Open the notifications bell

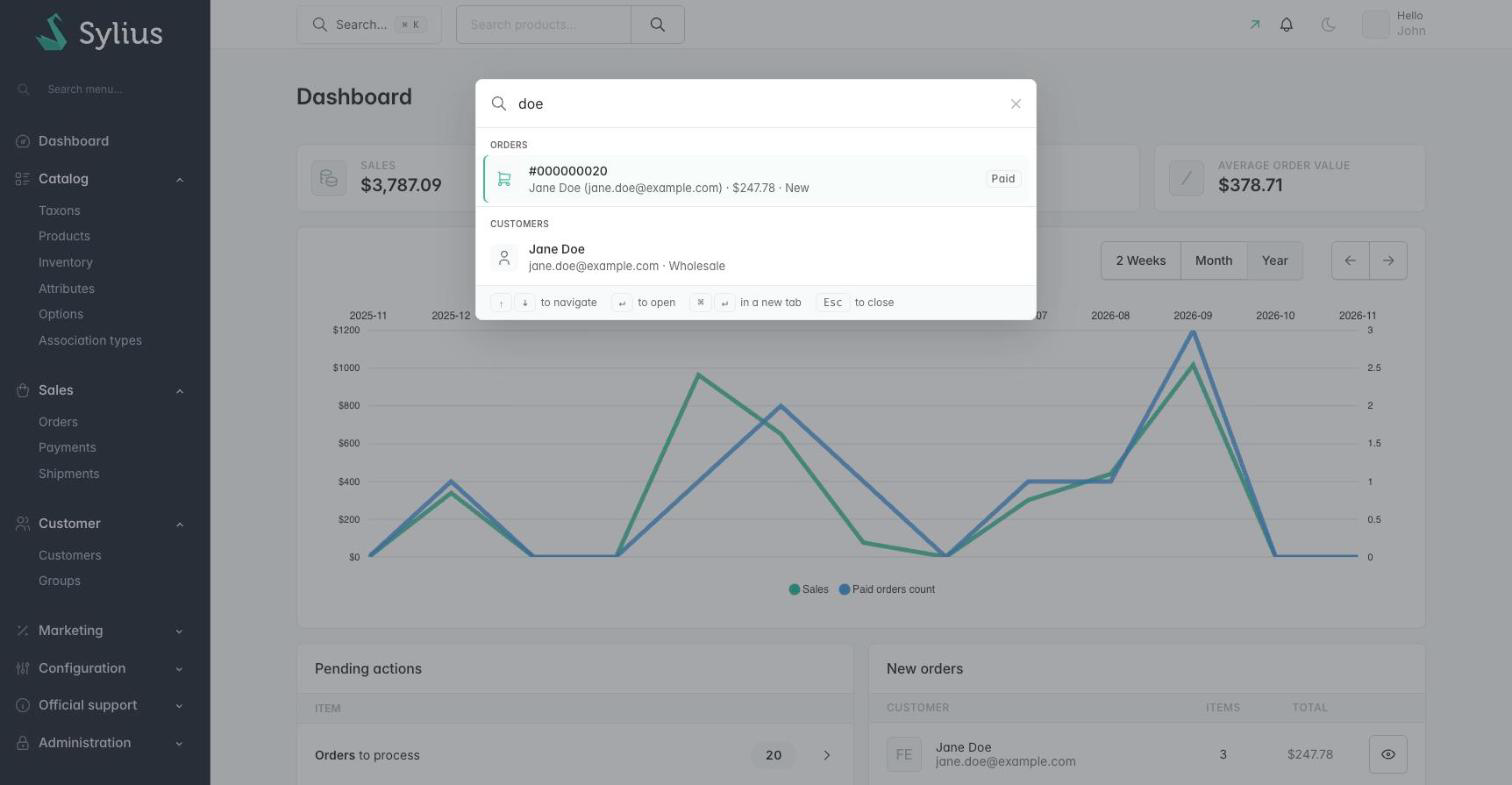[1287, 25]
